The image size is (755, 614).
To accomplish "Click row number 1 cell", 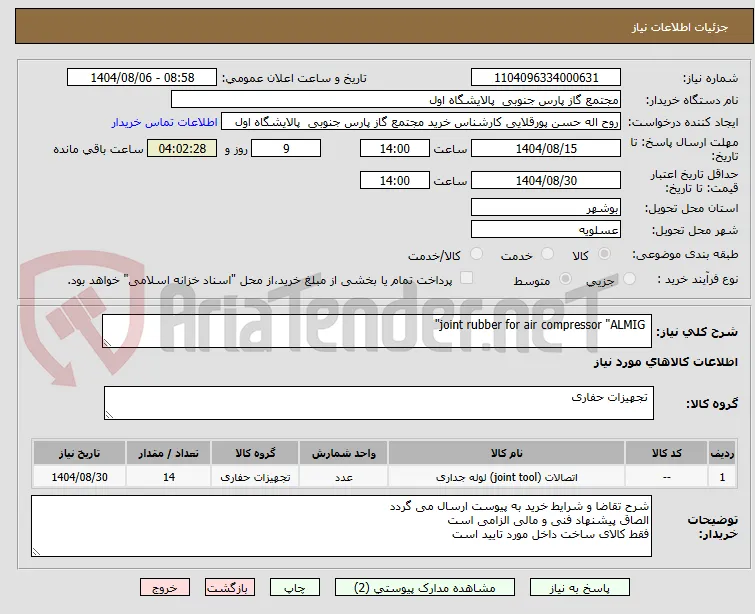I will coord(722,477).
